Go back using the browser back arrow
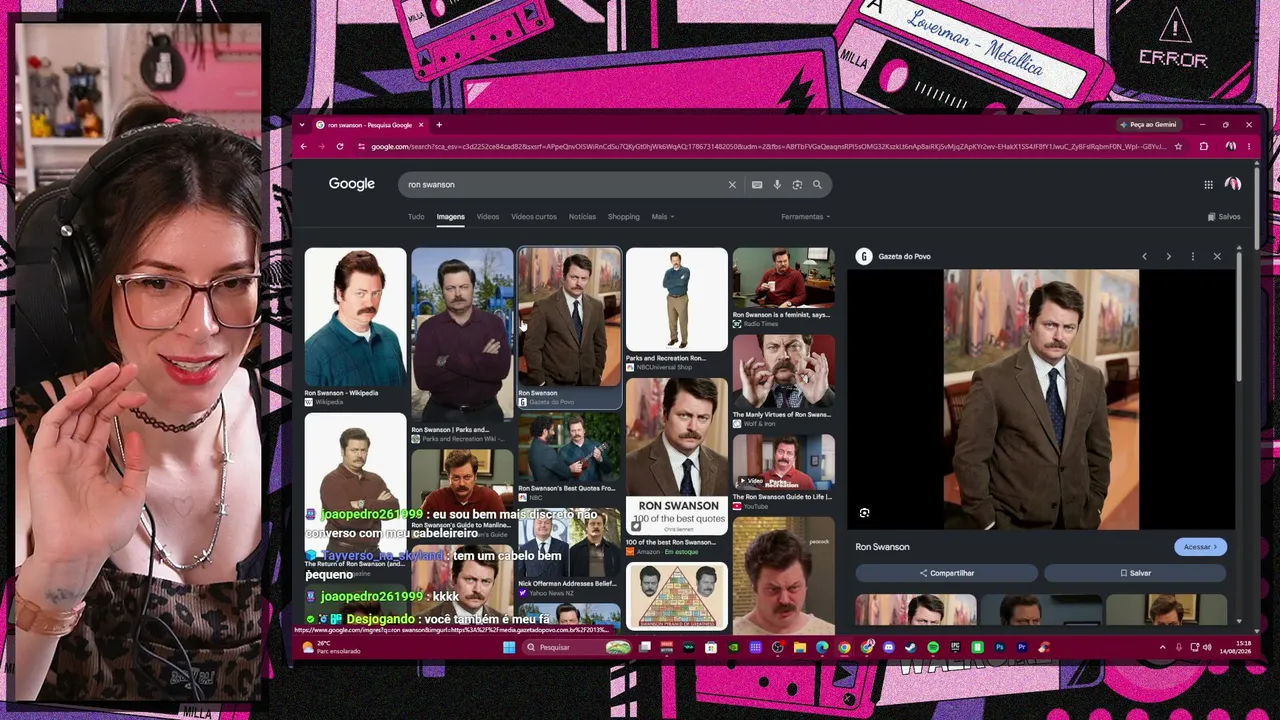Viewport: 1280px width, 720px height. [304, 146]
